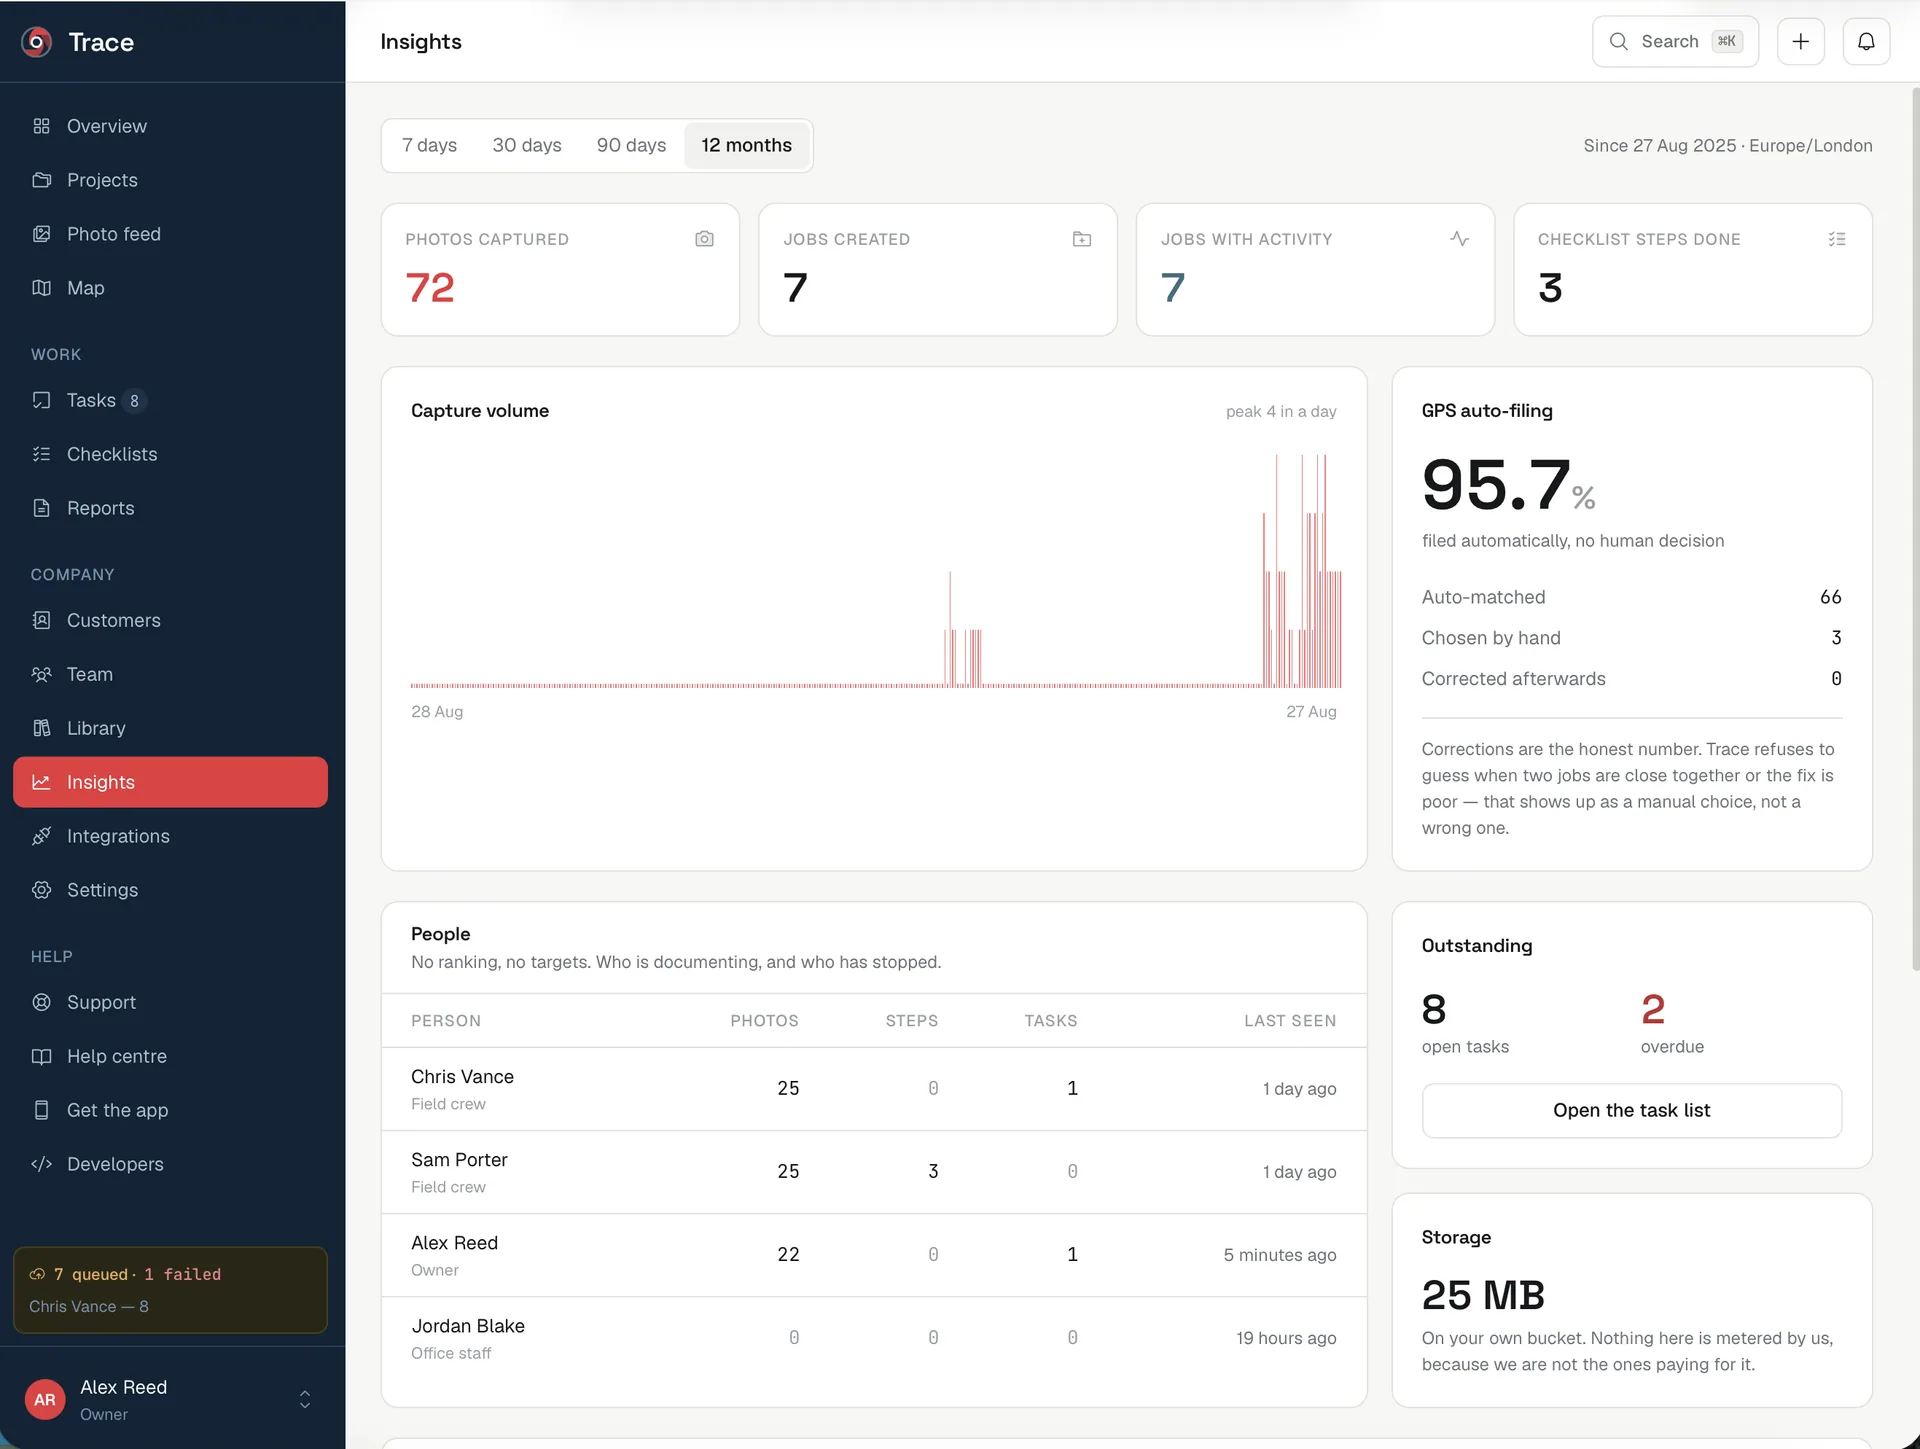This screenshot has width=1920, height=1449.
Task: Open the Help centre
Action: 170,1056
